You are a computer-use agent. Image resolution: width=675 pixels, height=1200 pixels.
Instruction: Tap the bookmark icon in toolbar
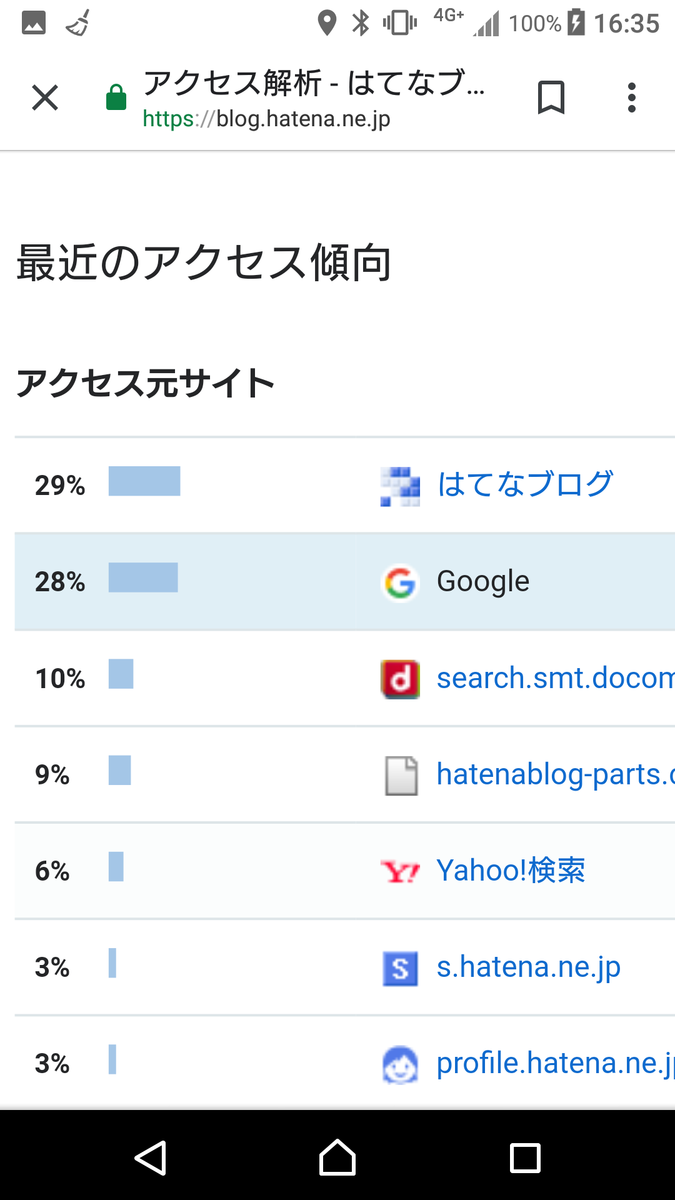click(x=551, y=98)
